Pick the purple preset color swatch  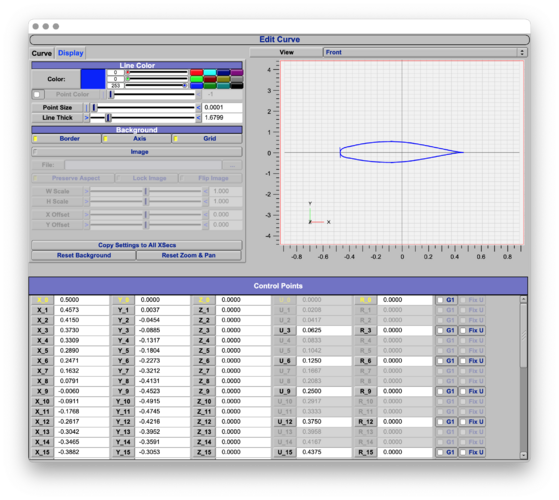point(237,72)
